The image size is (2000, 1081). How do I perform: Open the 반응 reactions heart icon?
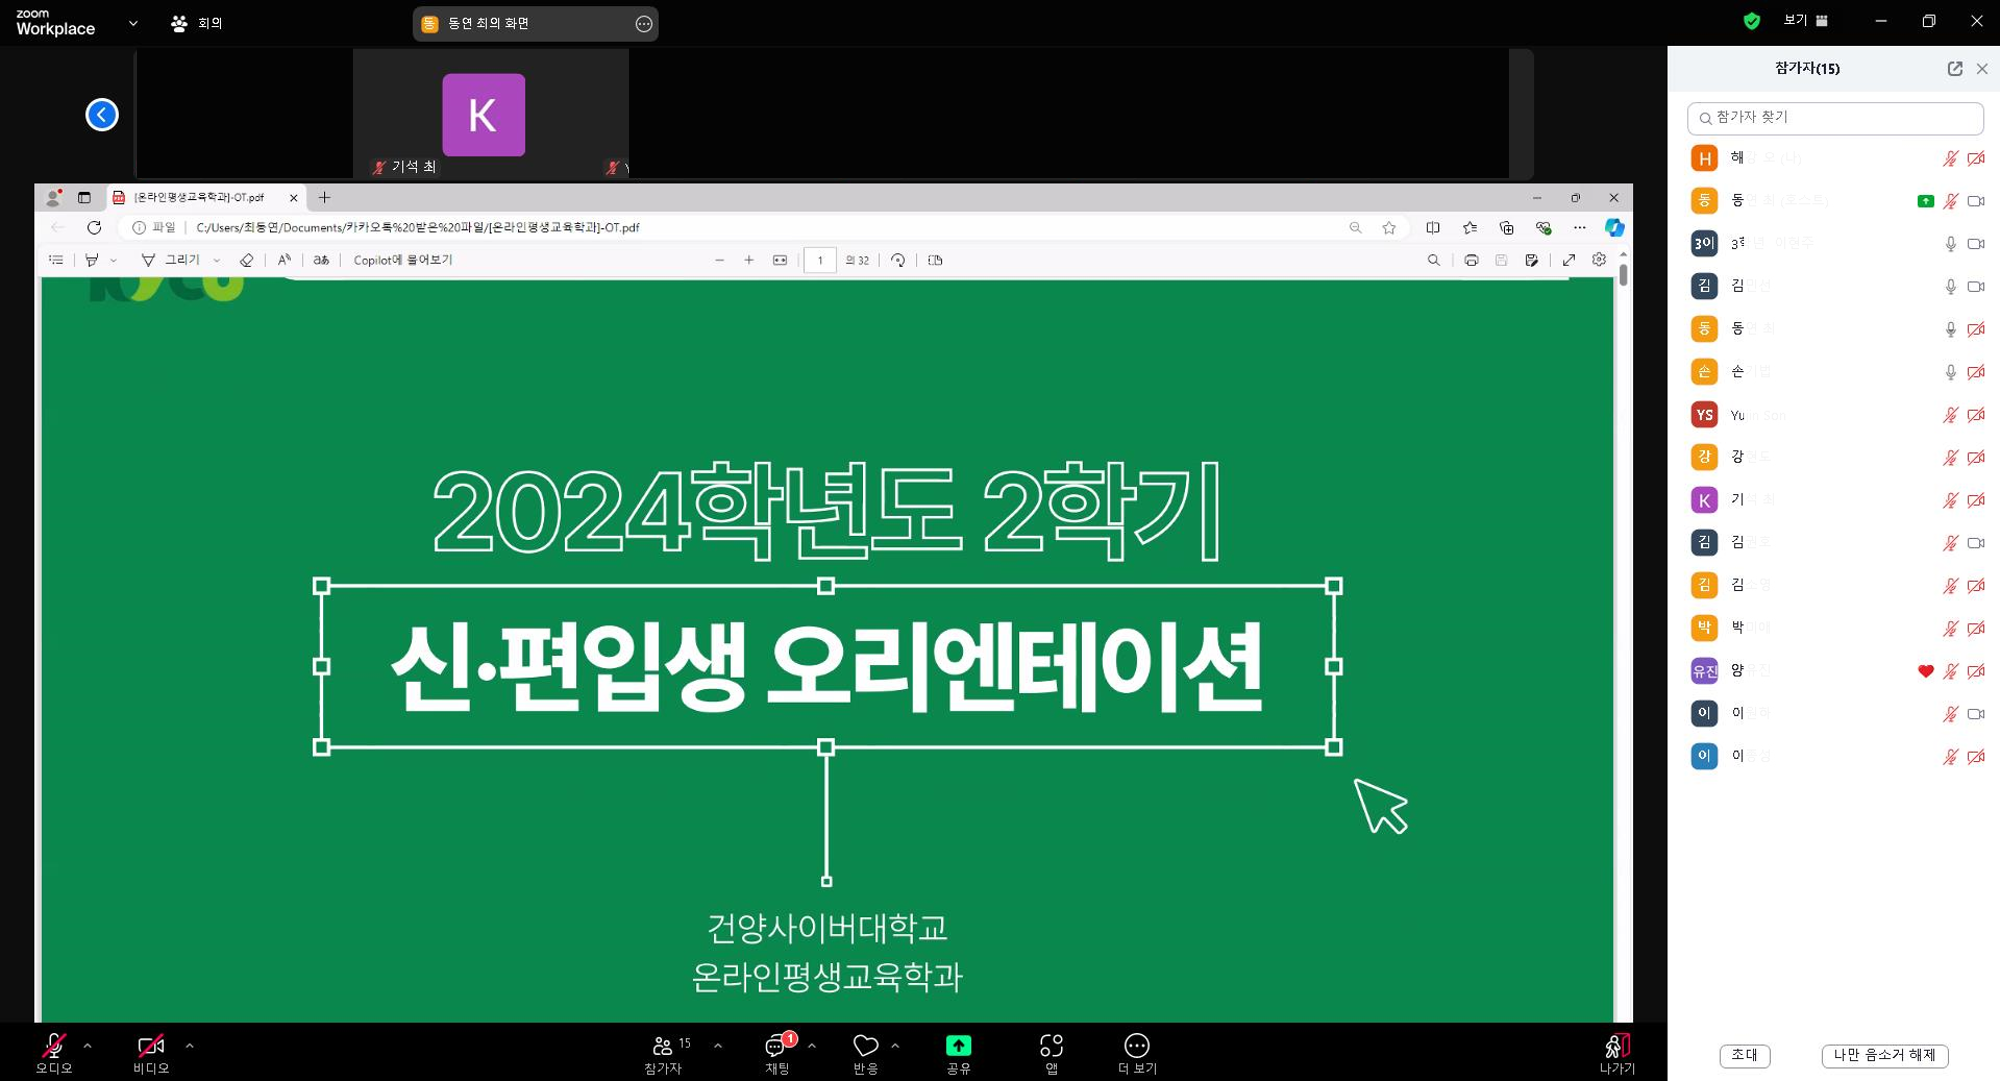click(x=866, y=1053)
